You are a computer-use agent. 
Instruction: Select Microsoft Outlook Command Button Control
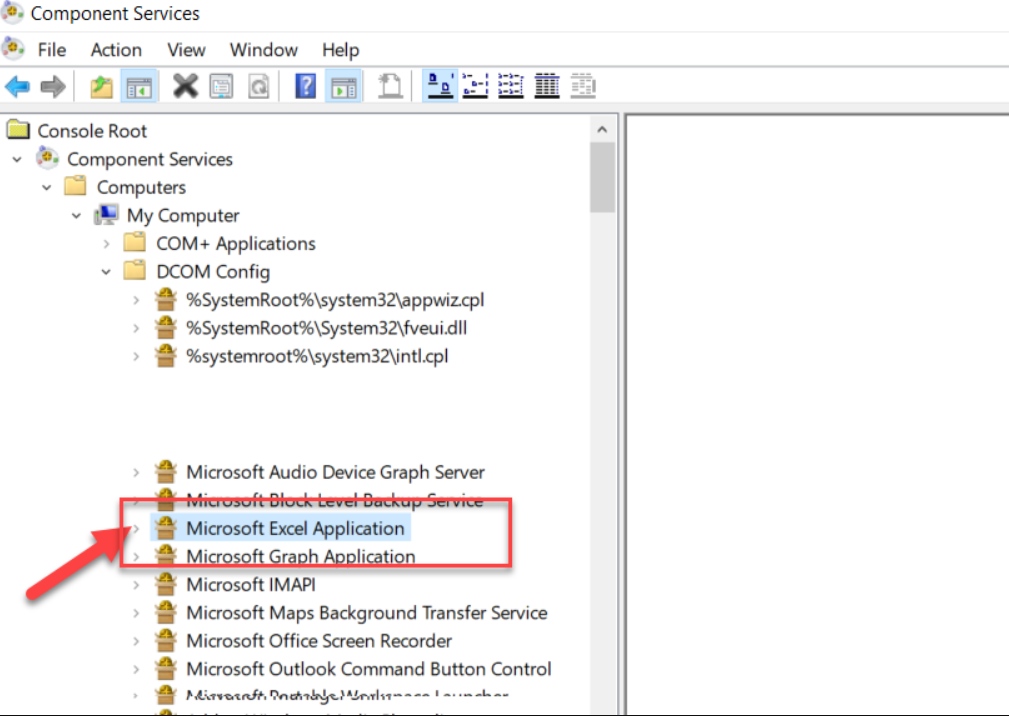pyautogui.click(x=369, y=670)
